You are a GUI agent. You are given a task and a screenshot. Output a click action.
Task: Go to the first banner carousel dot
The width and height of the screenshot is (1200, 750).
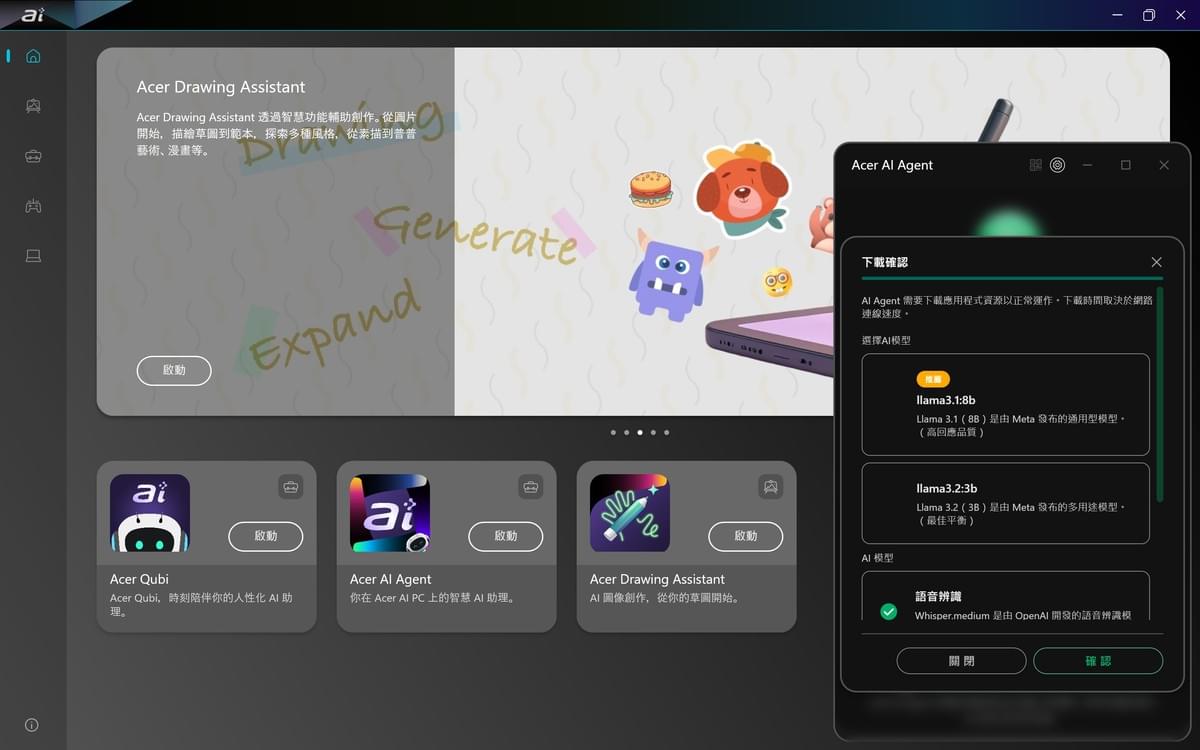613,433
